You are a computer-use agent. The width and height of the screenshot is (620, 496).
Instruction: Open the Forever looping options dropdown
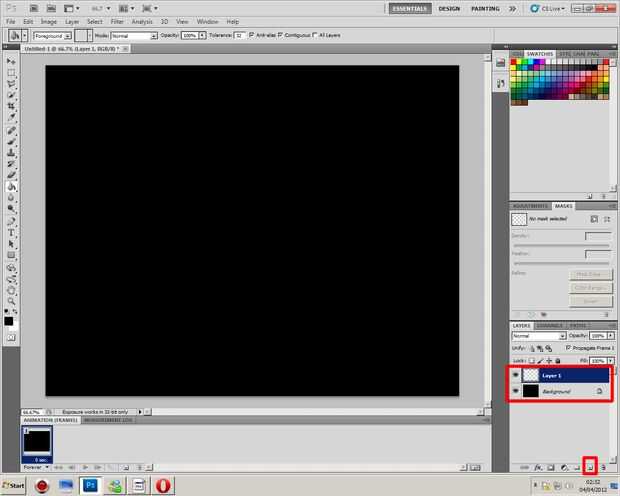[36, 468]
